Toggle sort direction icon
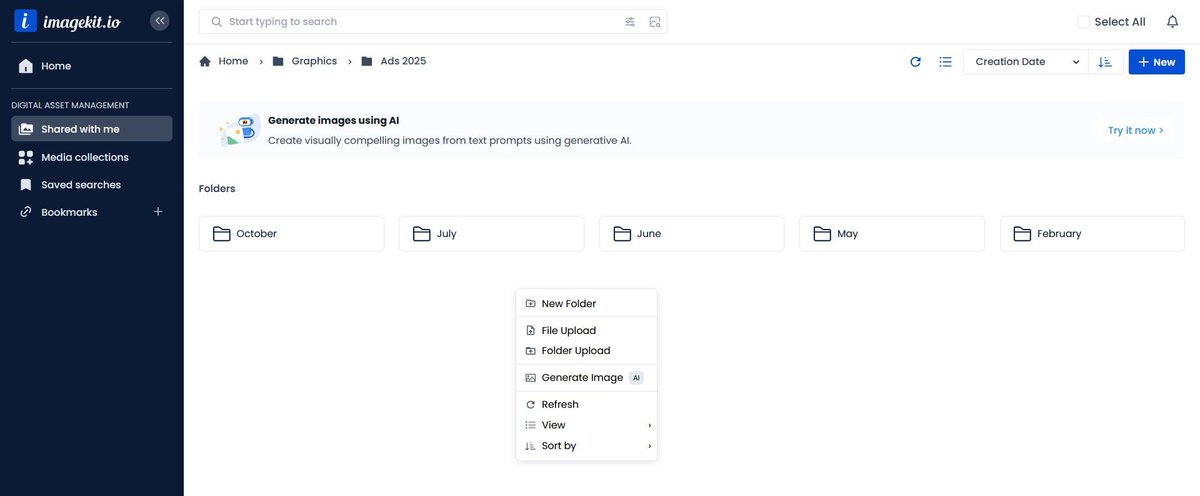Screen dimensions: 1200x496 pyautogui.click(x=1105, y=62)
